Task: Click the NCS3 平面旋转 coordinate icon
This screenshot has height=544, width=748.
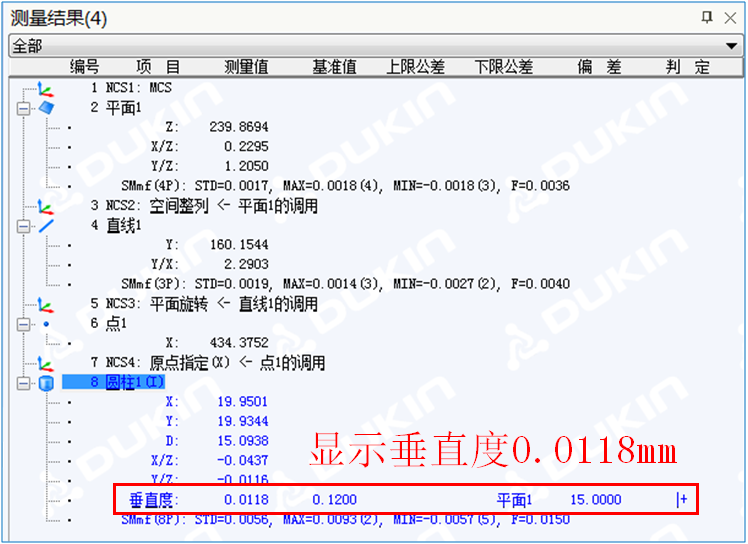Action: (45, 304)
